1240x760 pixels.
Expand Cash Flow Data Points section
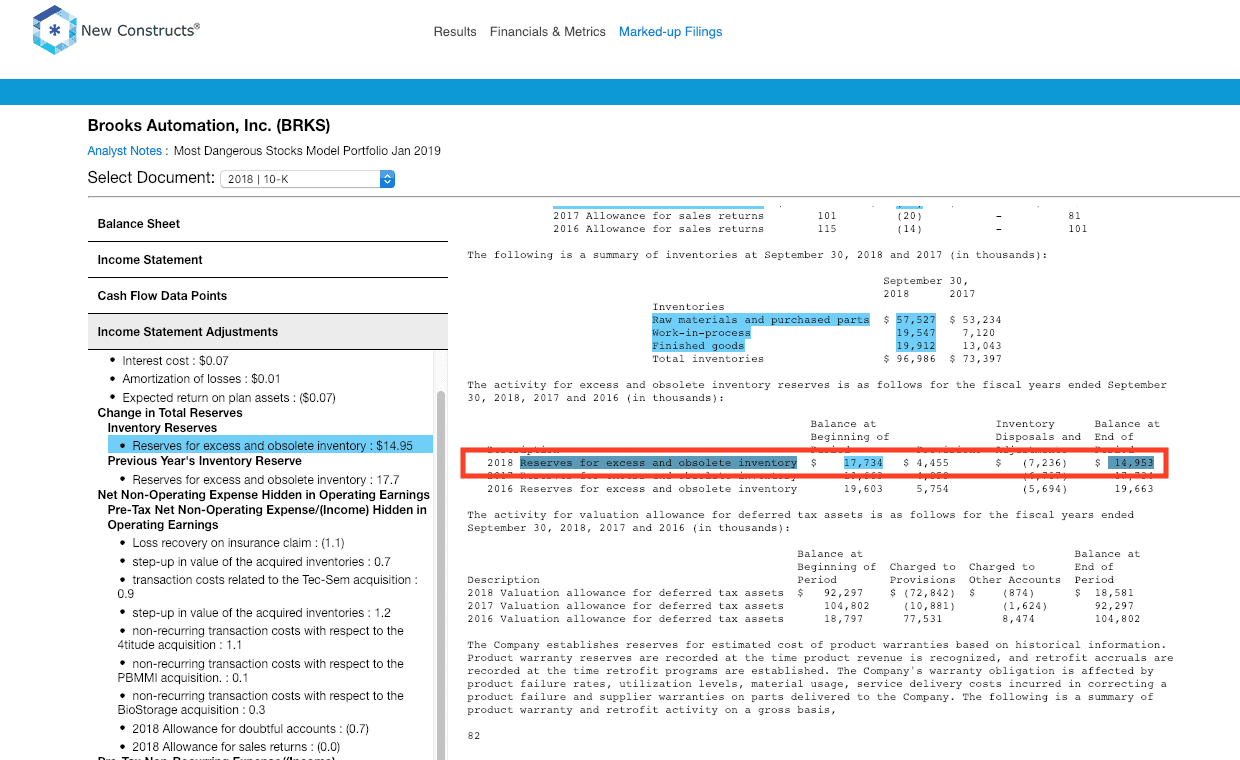(x=268, y=296)
